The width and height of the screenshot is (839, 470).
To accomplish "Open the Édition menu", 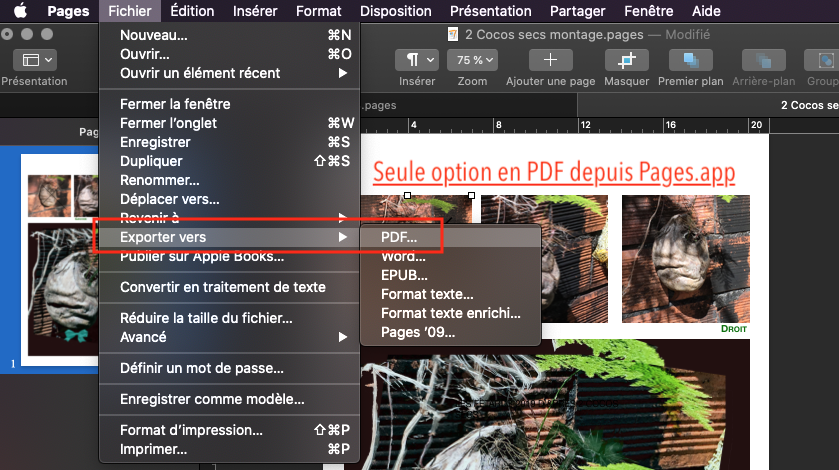I will (x=192, y=11).
